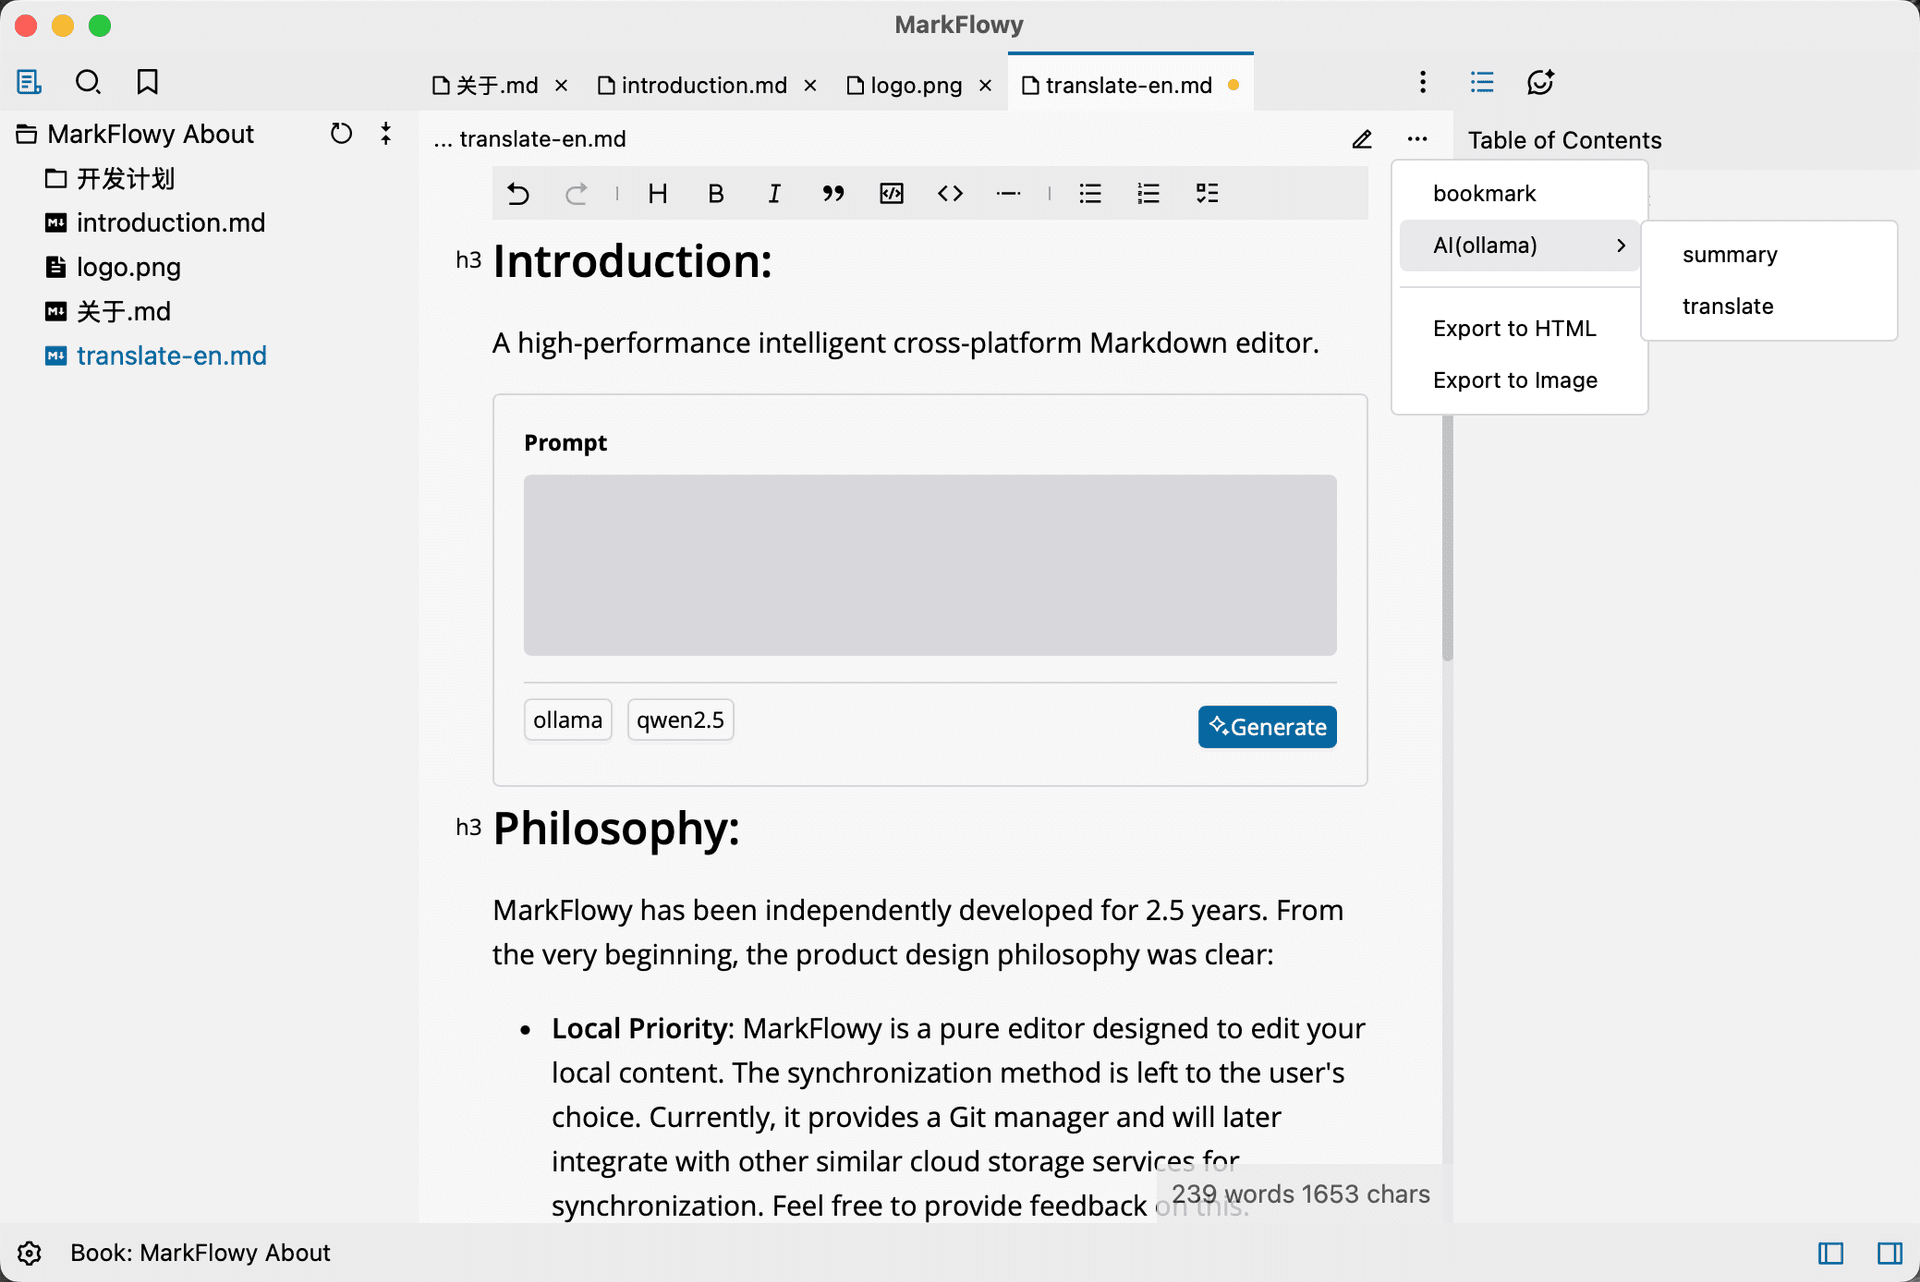This screenshot has height=1282, width=1920.
Task: Close the logo.png tab
Action: click(985, 86)
